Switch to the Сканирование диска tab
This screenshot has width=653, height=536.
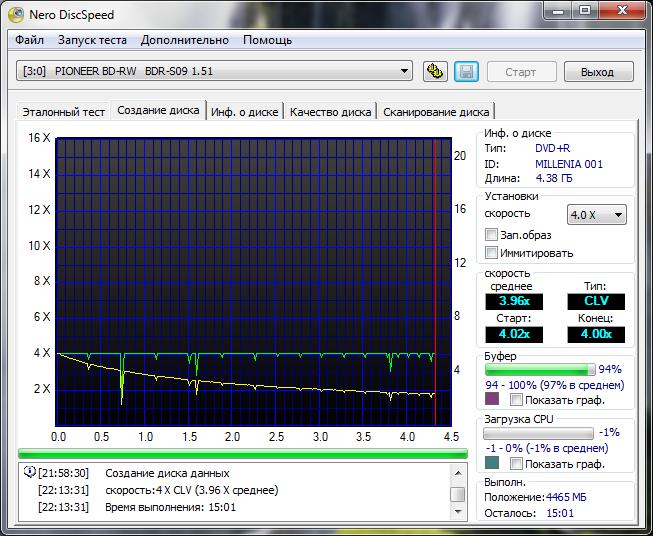436,112
